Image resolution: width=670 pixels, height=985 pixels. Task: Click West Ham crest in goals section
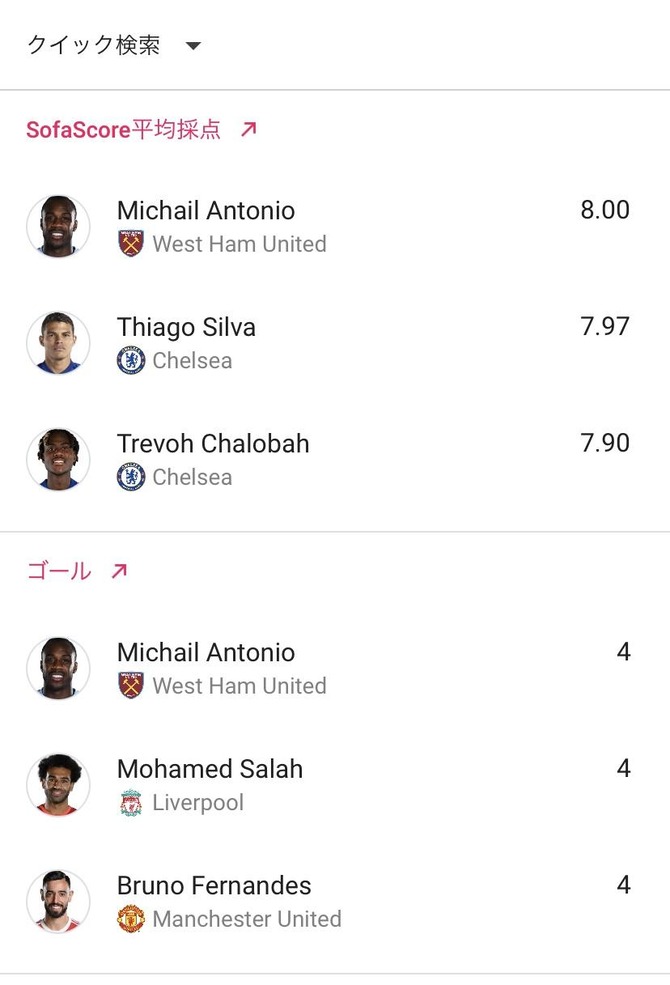(131, 686)
